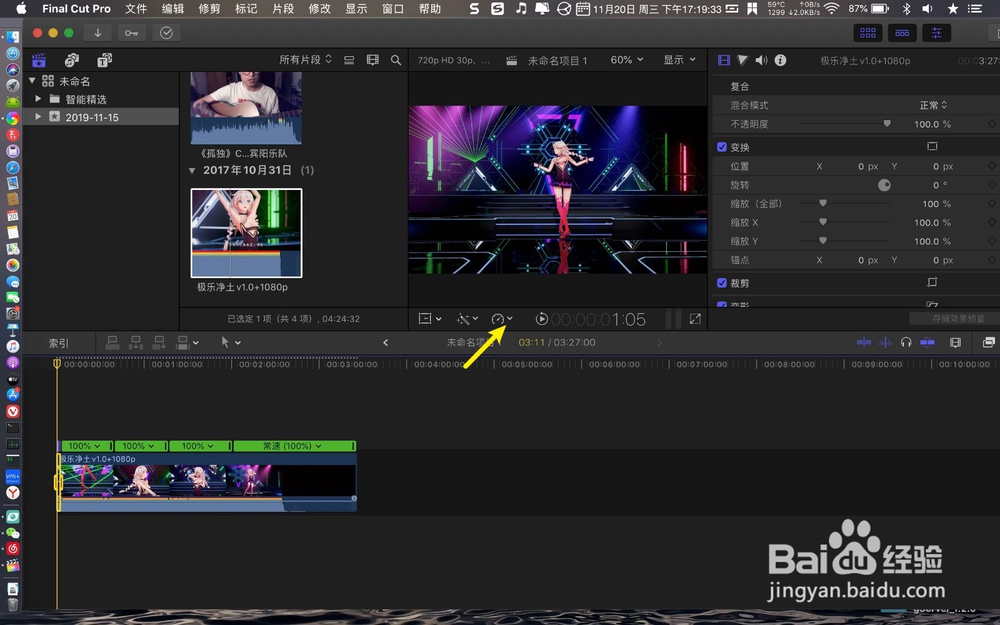Open the select tool arrow dropdown
The height and width of the screenshot is (625, 1000).
pos(231,342)
